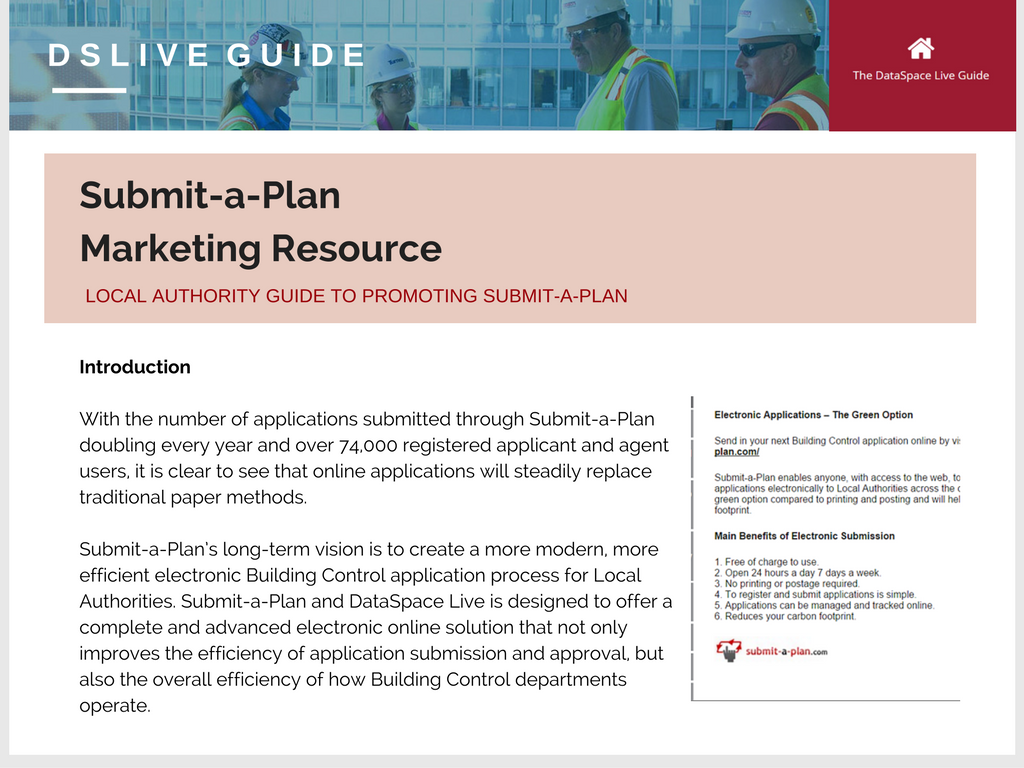The height and width of the screenshot is (768, 1024).
Task: Open the electronic applications leaflet thumbnail
Action: 825,549
